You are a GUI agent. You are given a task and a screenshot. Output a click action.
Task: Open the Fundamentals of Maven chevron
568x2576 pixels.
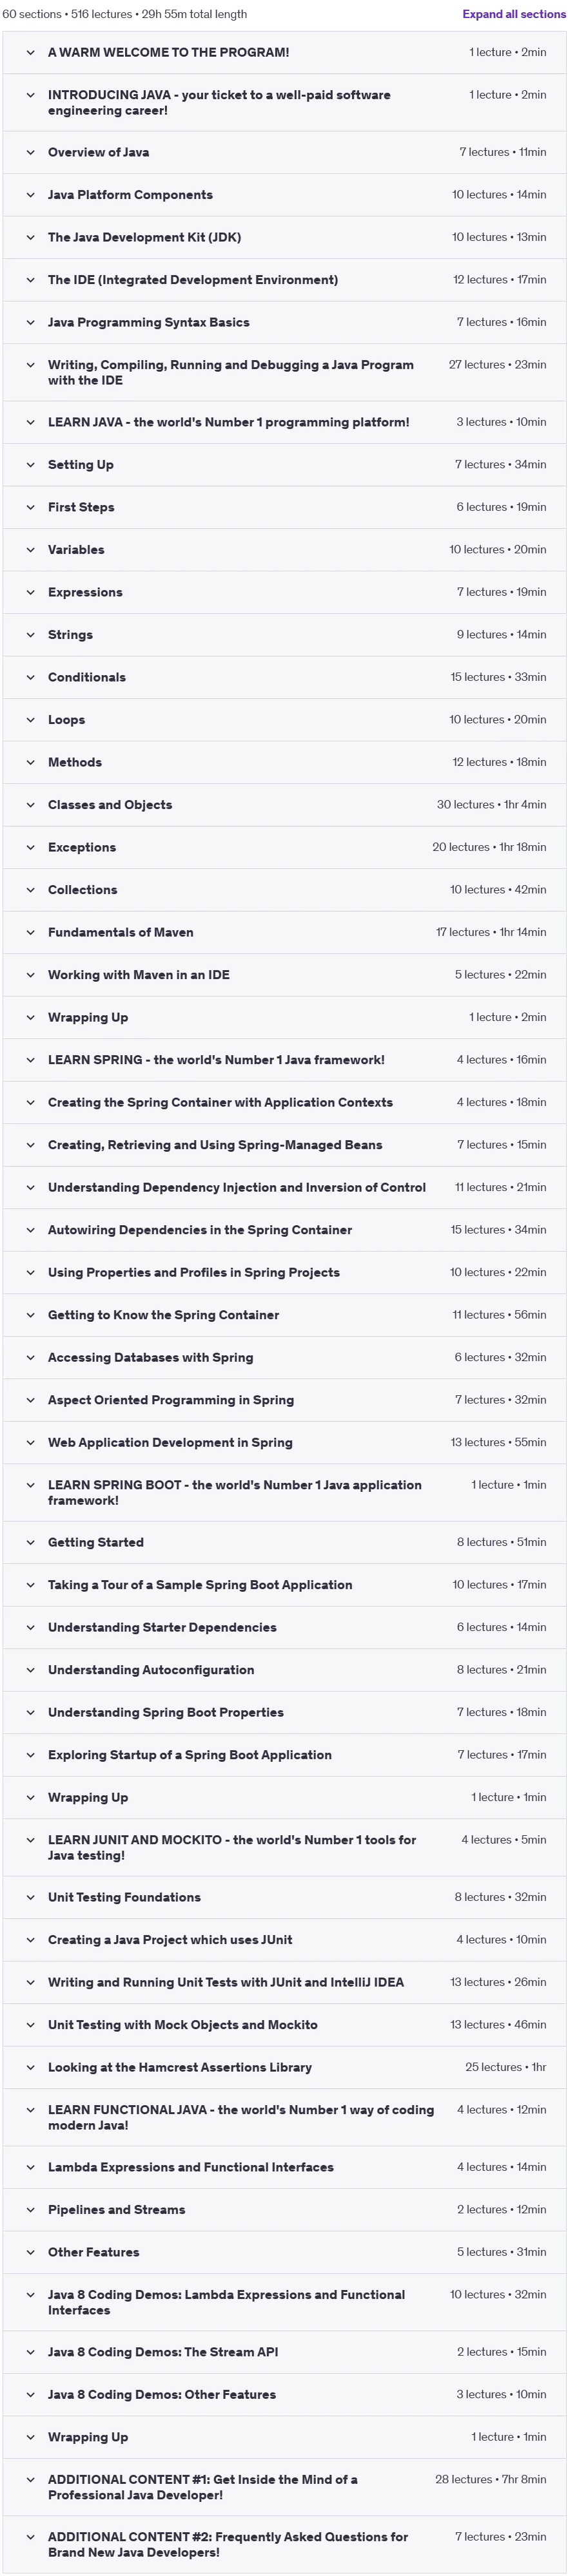30,932
